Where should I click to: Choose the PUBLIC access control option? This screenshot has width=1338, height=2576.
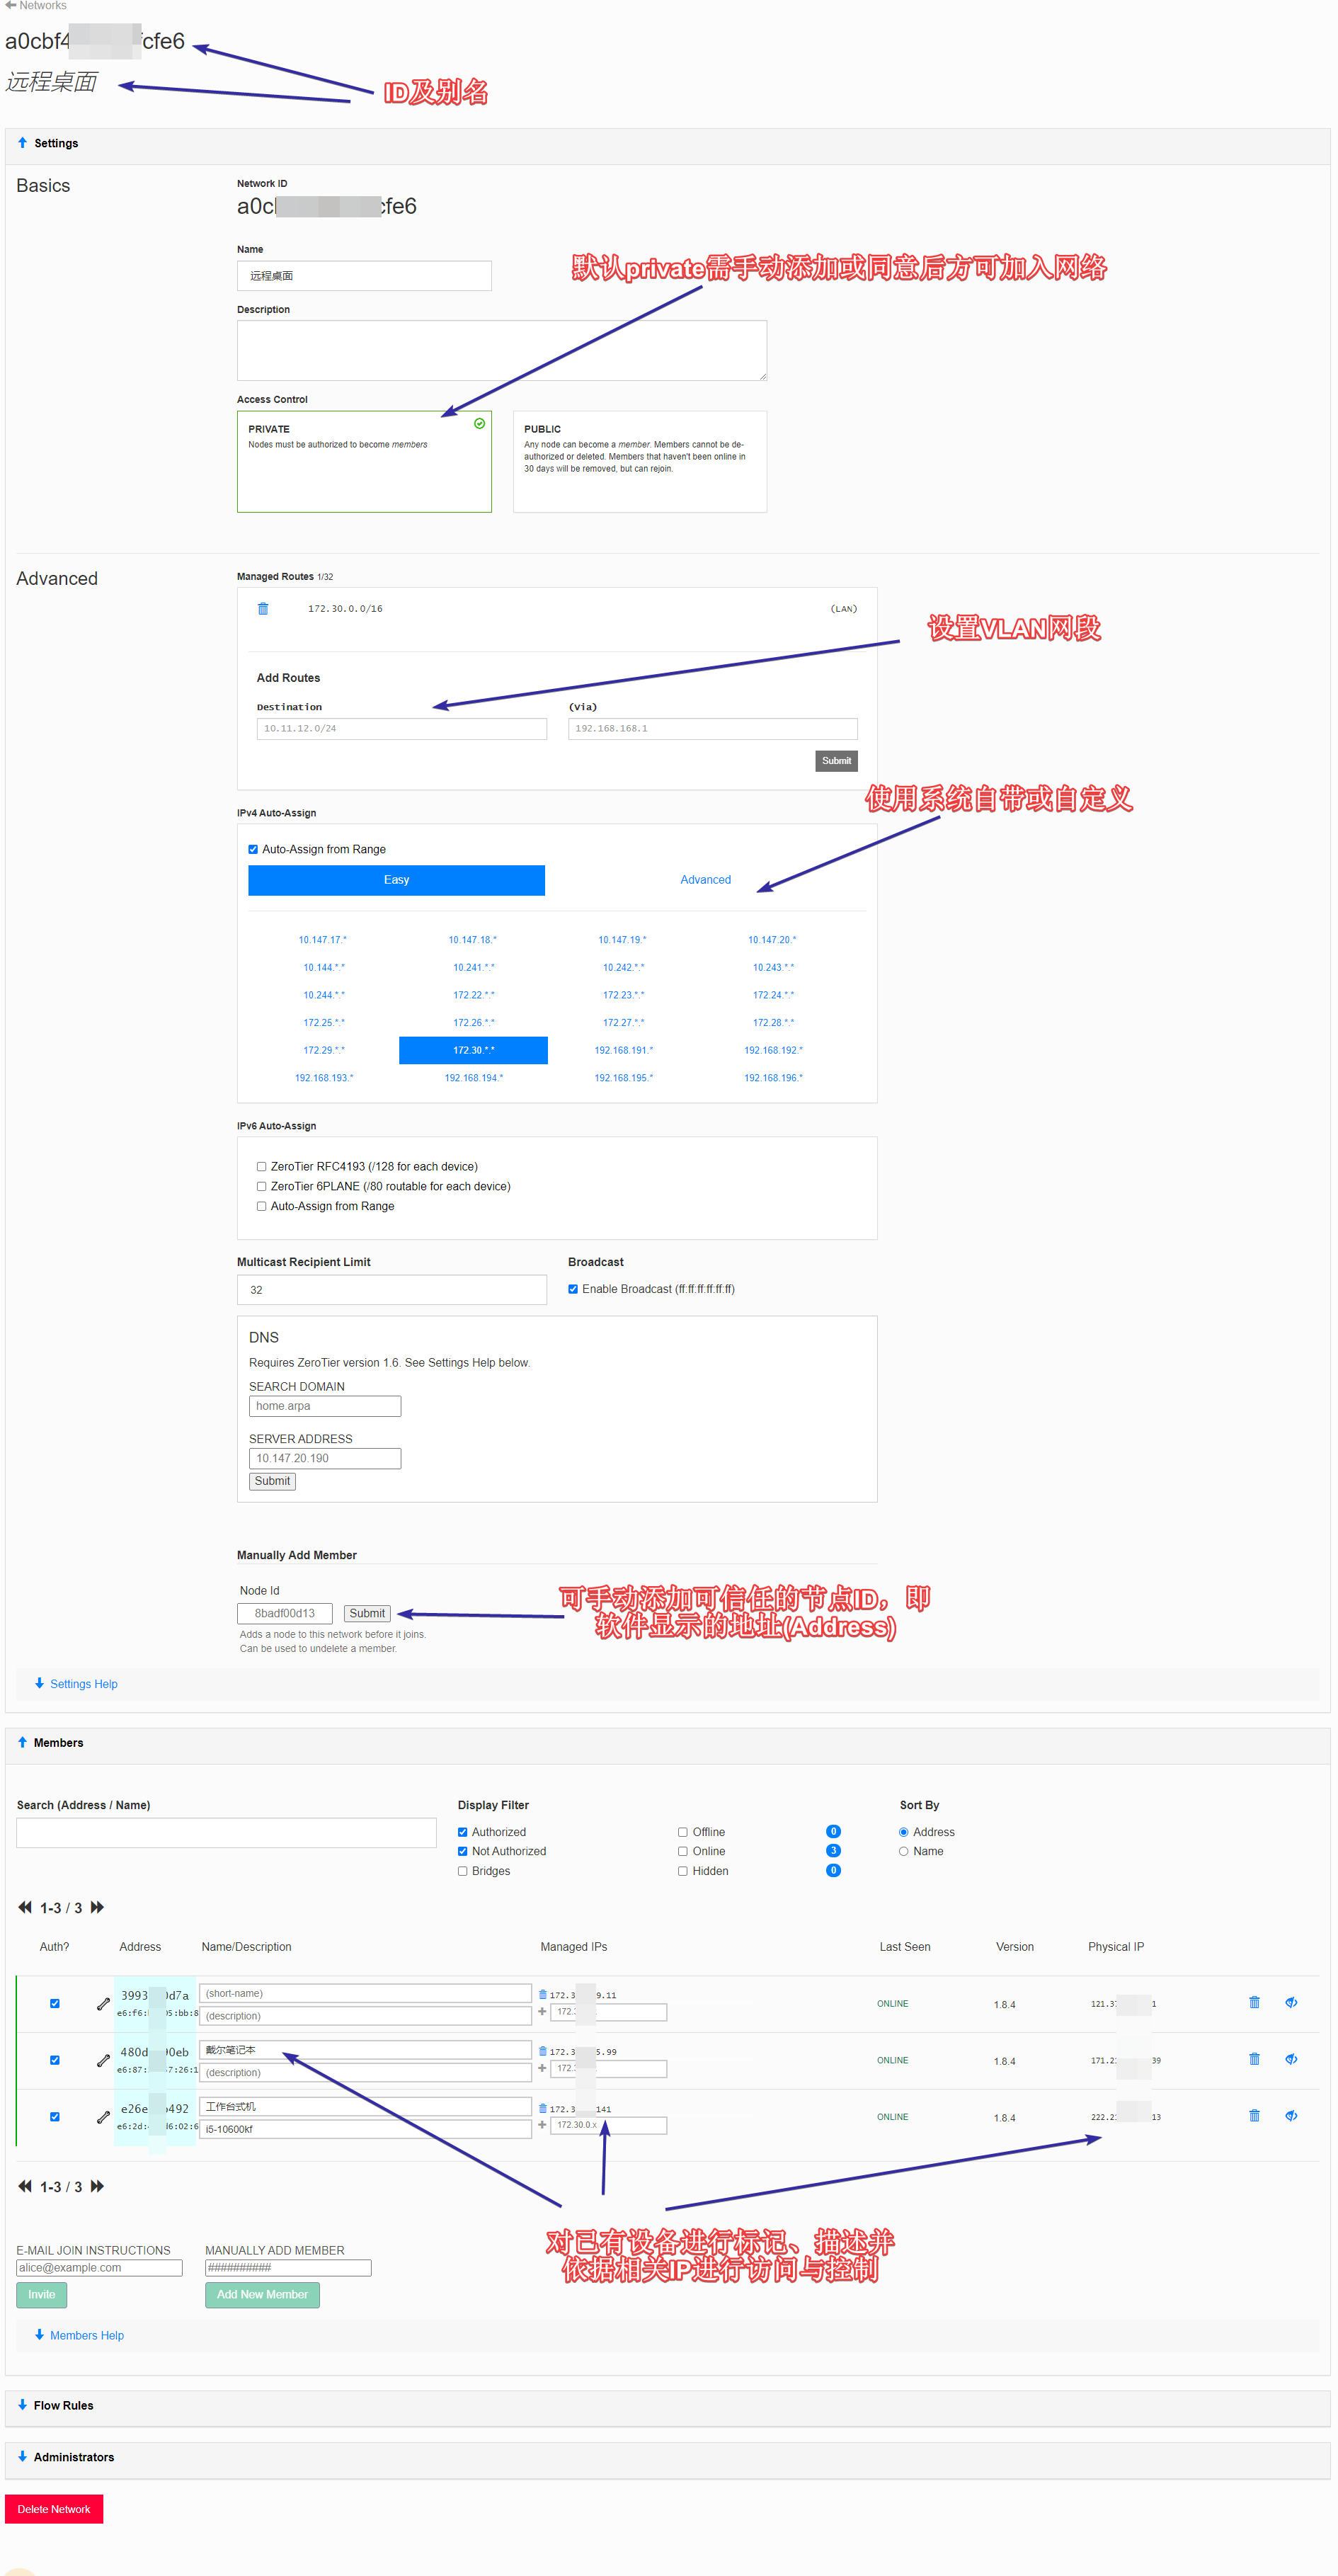(x=639, y=461)
